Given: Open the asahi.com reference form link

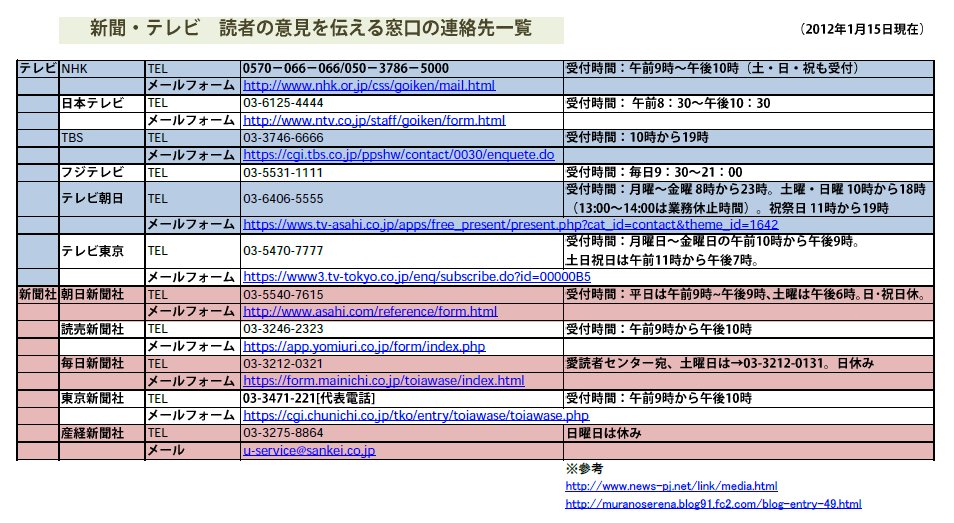Looking at the screenshot, I should 370,311.
